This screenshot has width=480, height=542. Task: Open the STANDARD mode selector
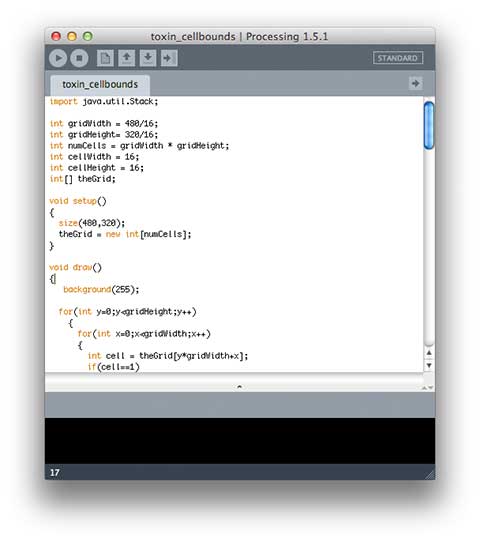(x=398, y=58)
